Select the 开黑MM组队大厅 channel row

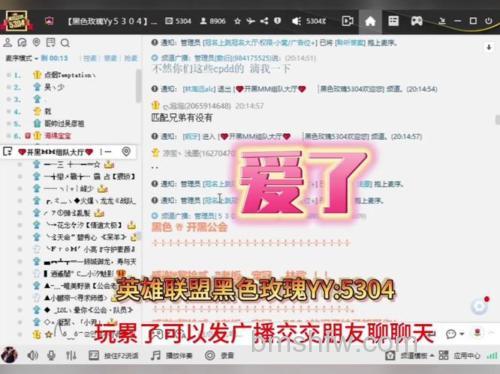[68, 152]
